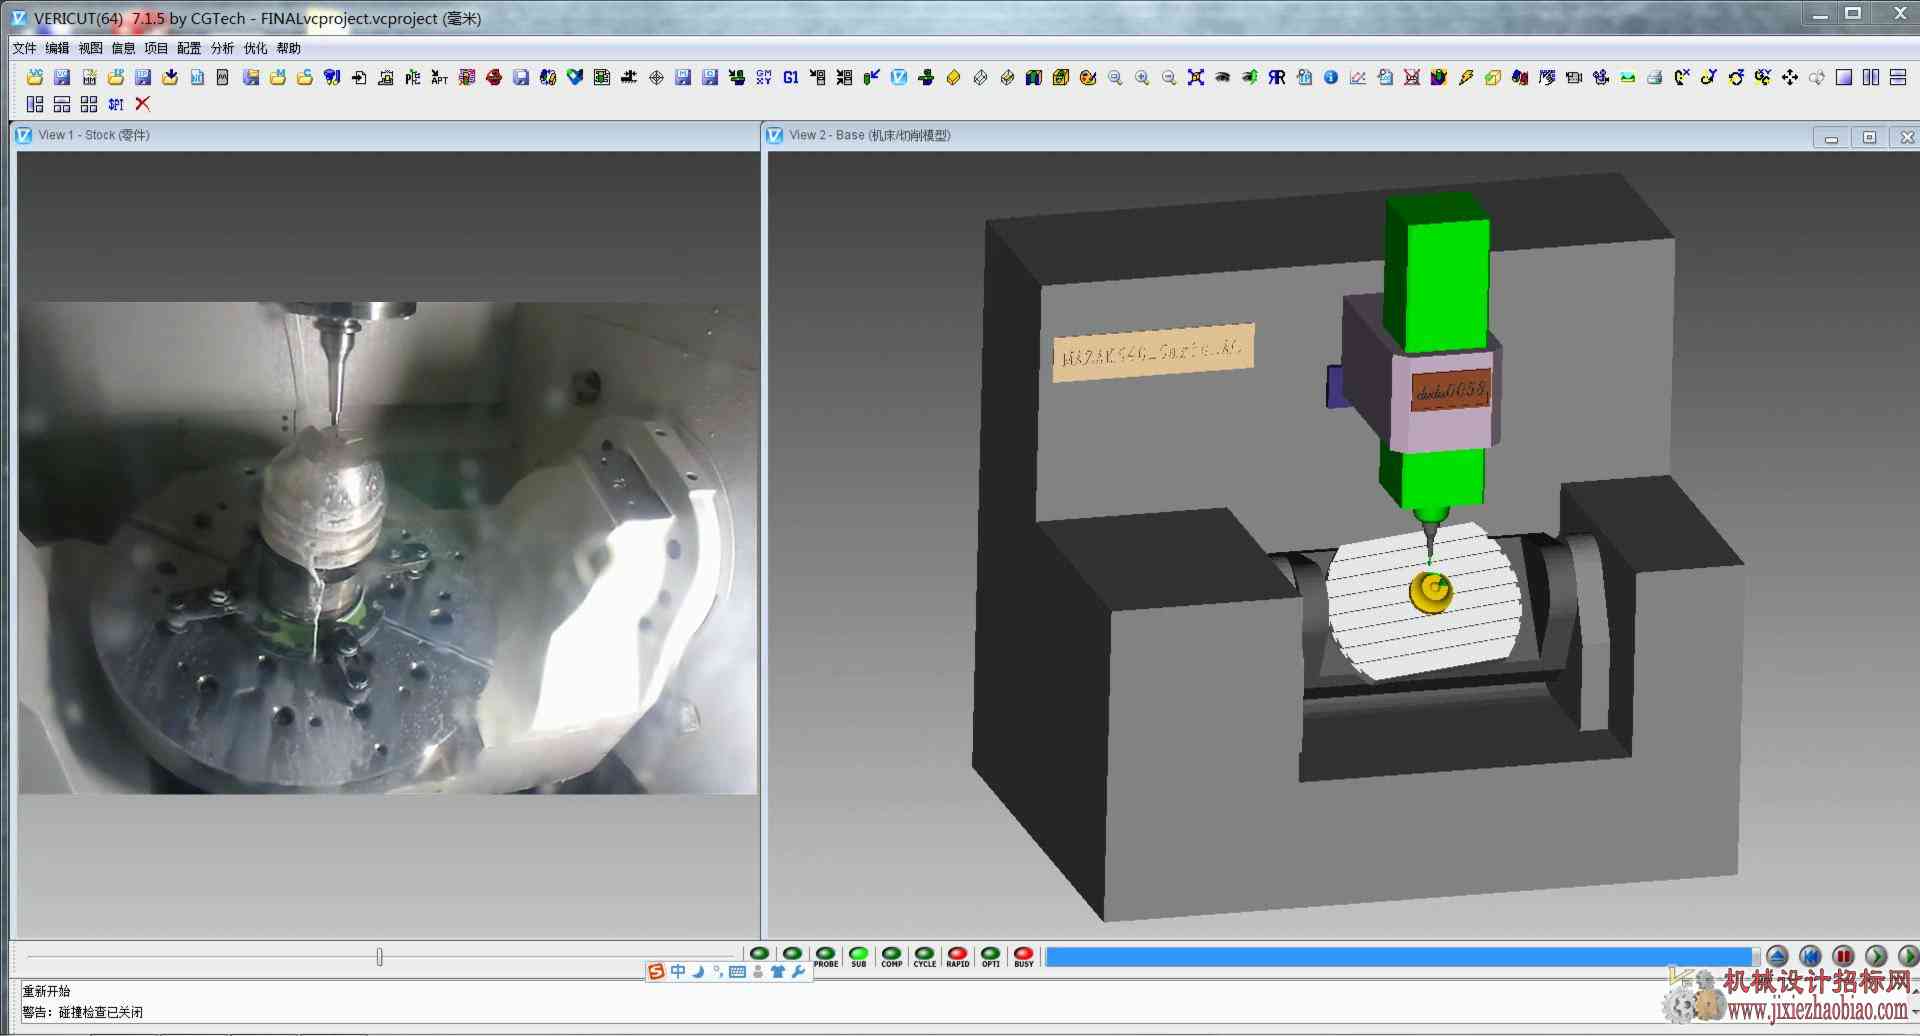Click the Rewind to start button

tap(1810, 956)
